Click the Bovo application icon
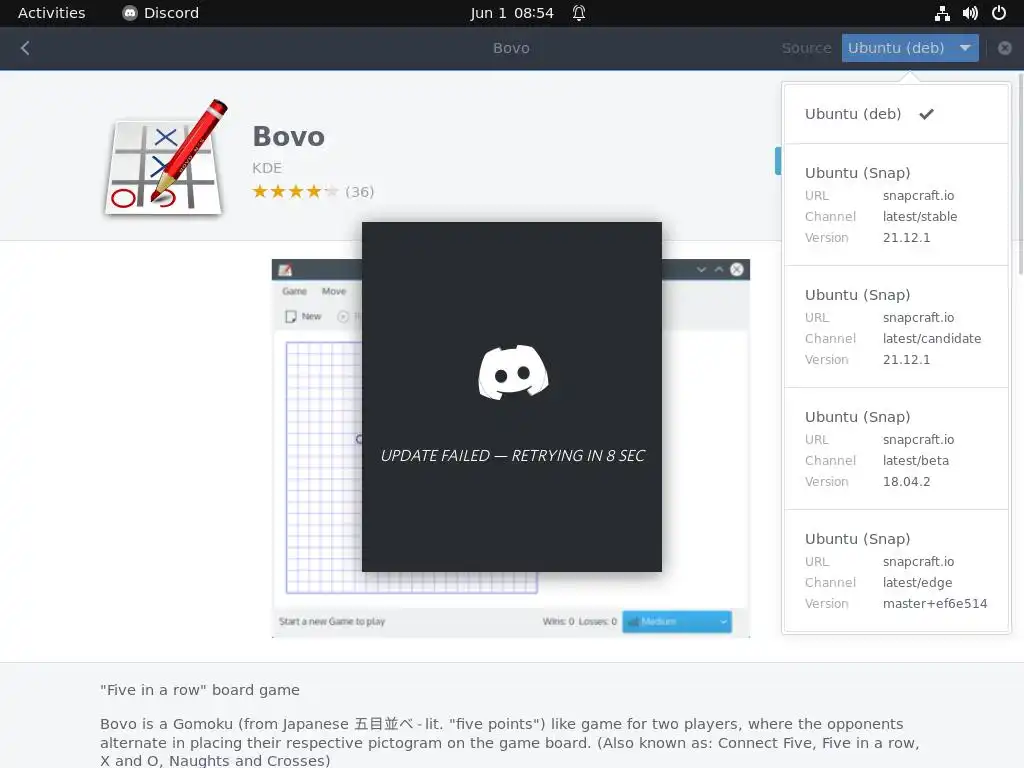 tap(166, 157)
